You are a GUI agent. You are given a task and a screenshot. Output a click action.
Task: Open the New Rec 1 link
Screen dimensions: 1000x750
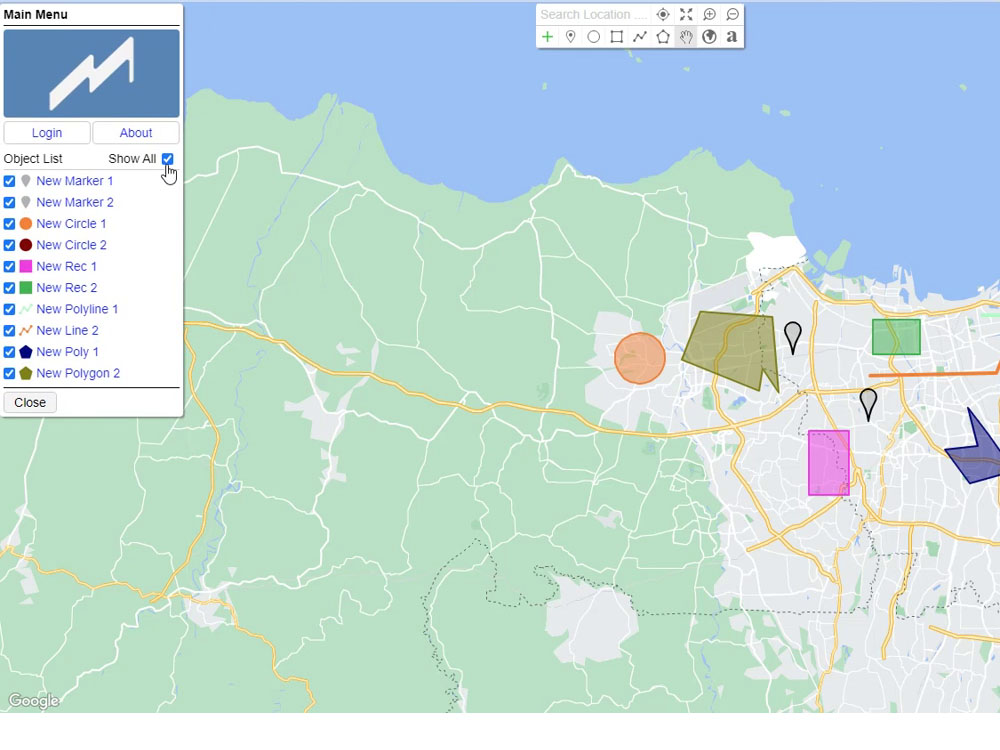(x=66, y=267)
